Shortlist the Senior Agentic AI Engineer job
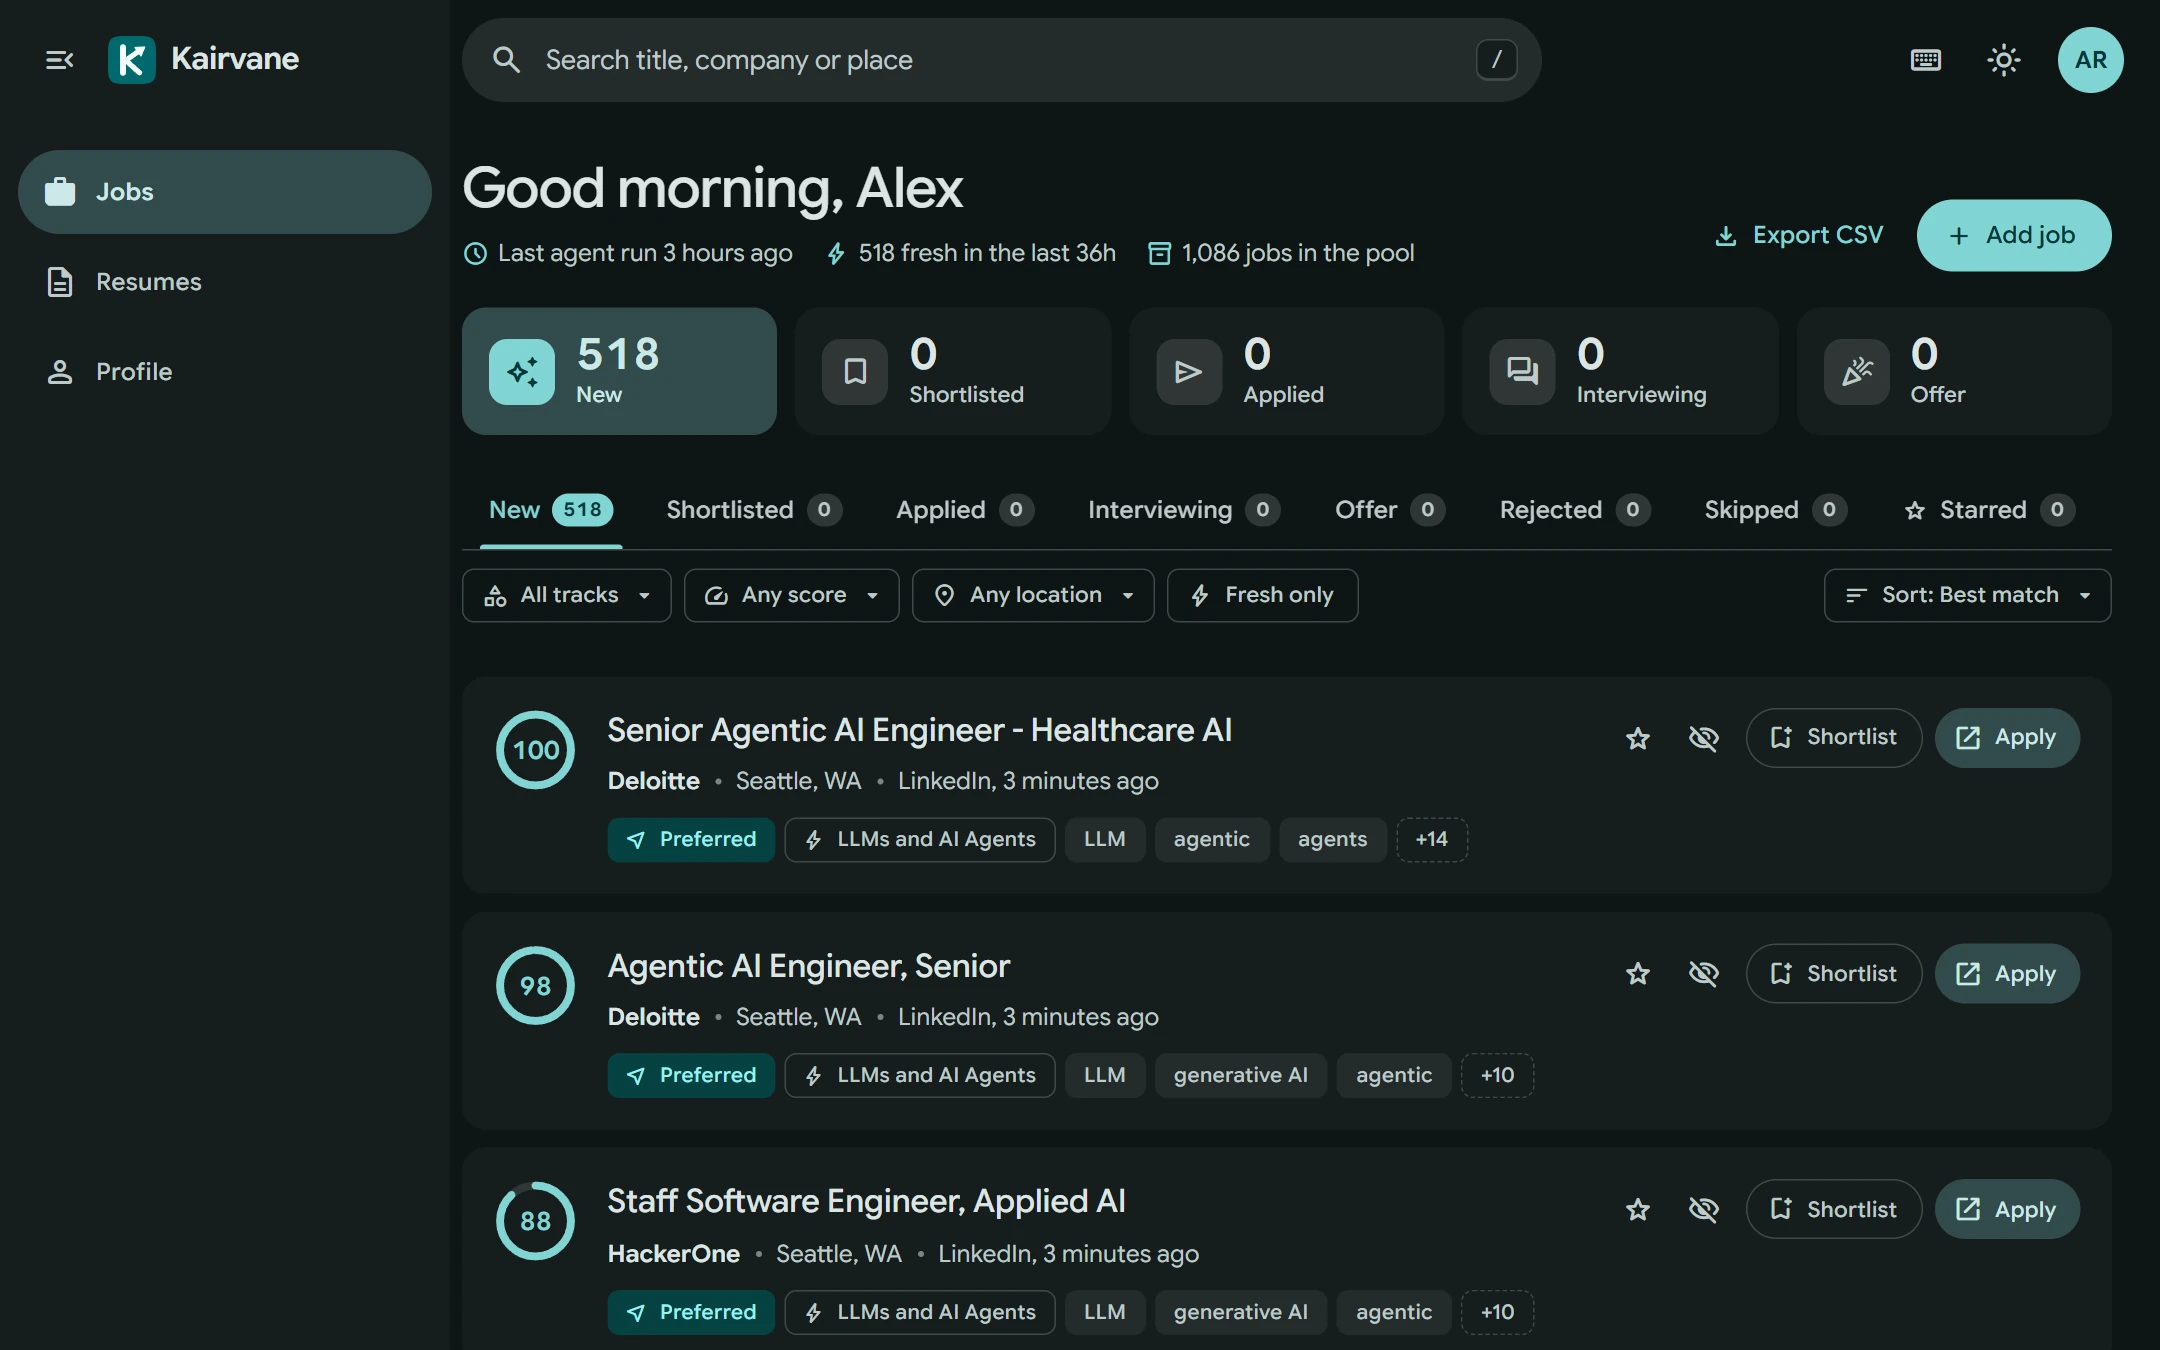The height and width of the screenshot is (1350, 2160). tap(1834, 738)
